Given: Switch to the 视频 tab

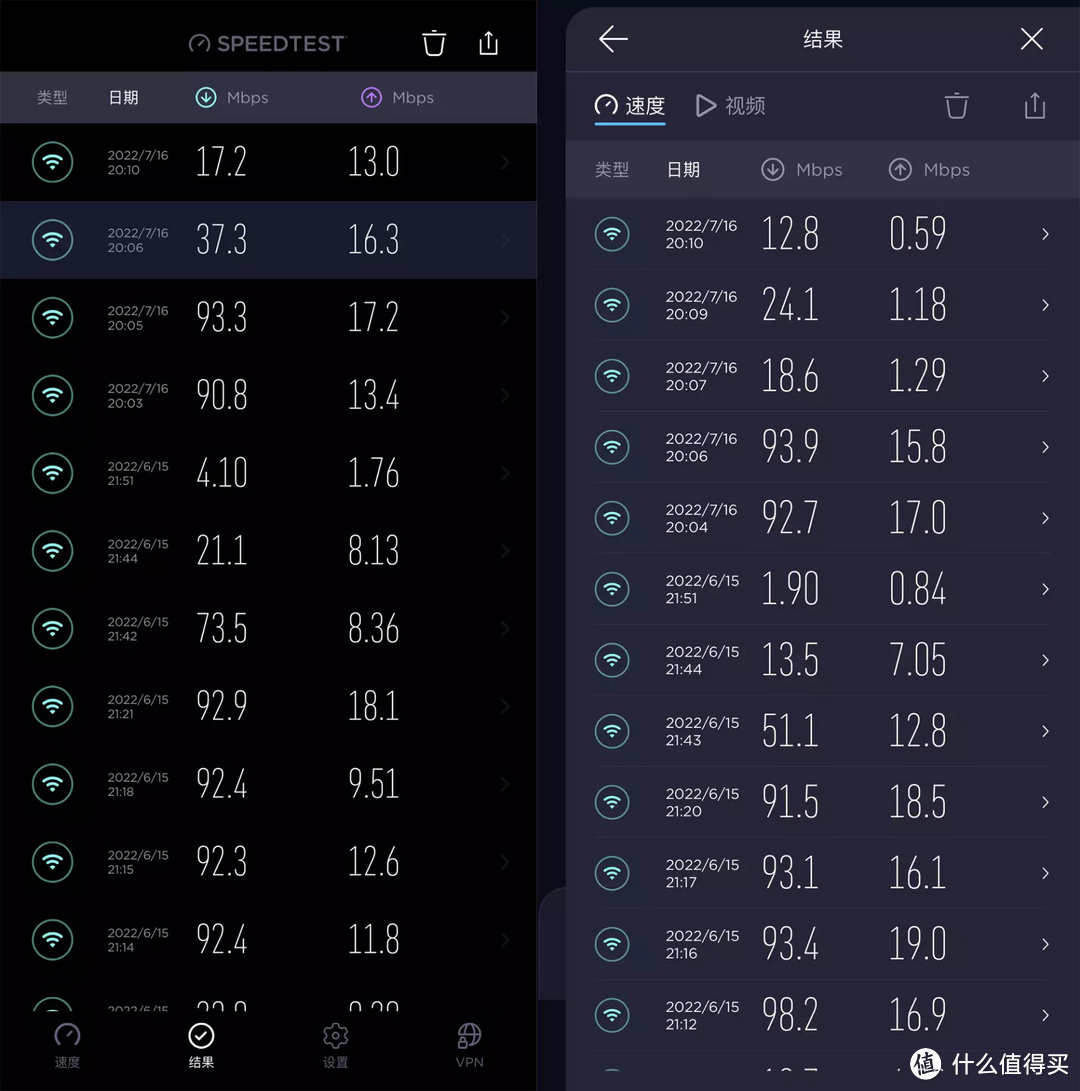Looking at the screenshot, I should 731,106.
